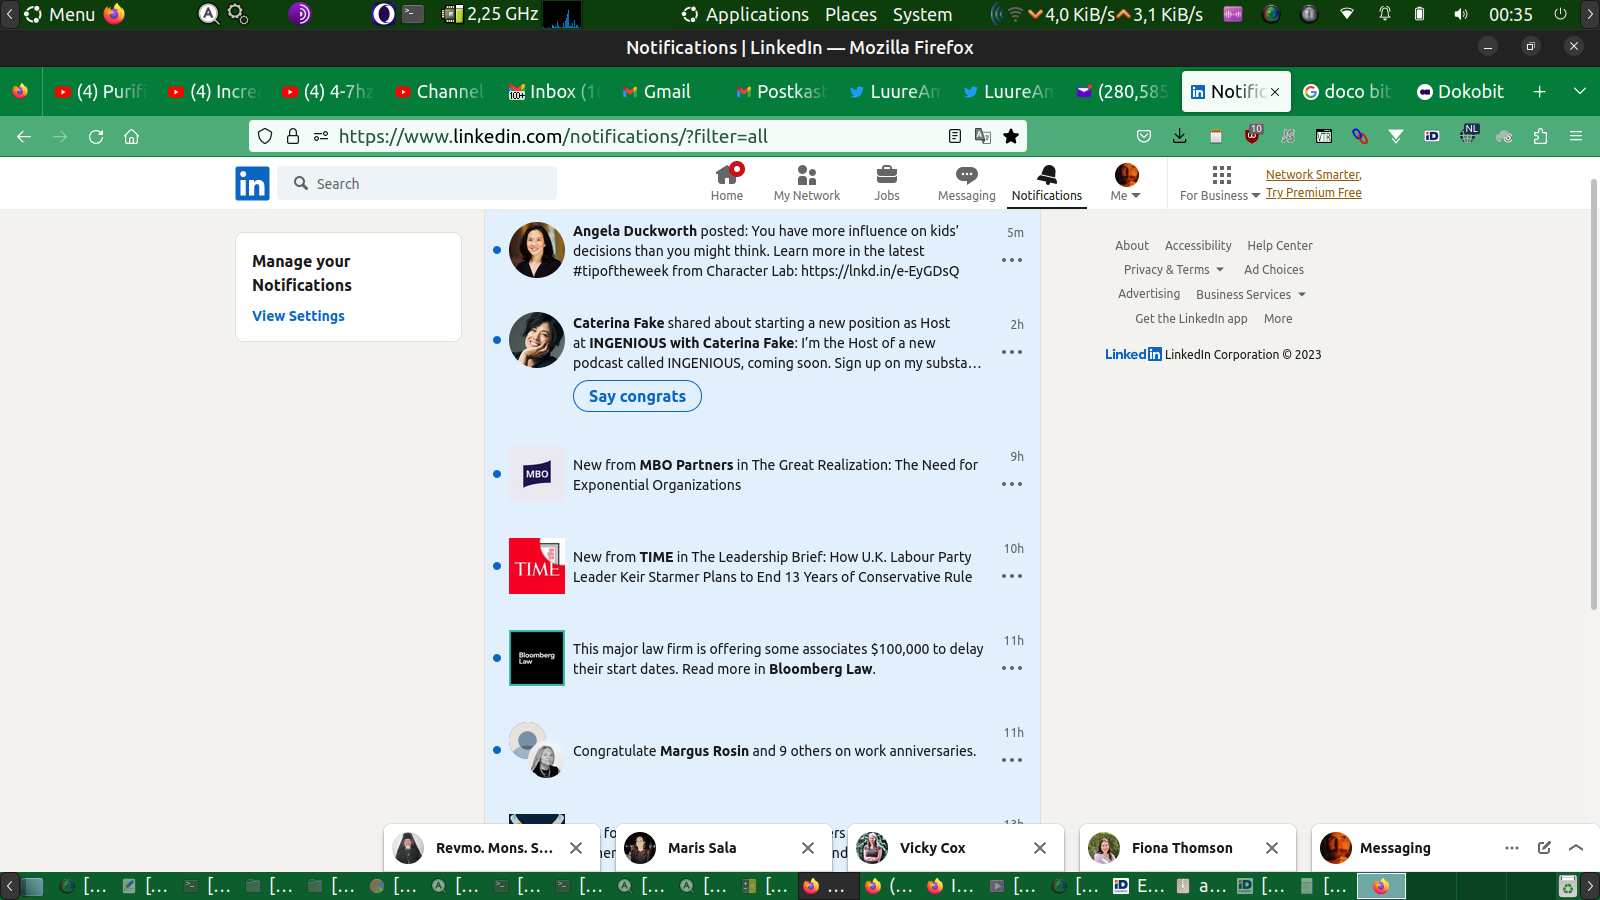Close the Notifications LinkedIn tab
This screenshot has width=1600, height=900.
pos(1275,92)
